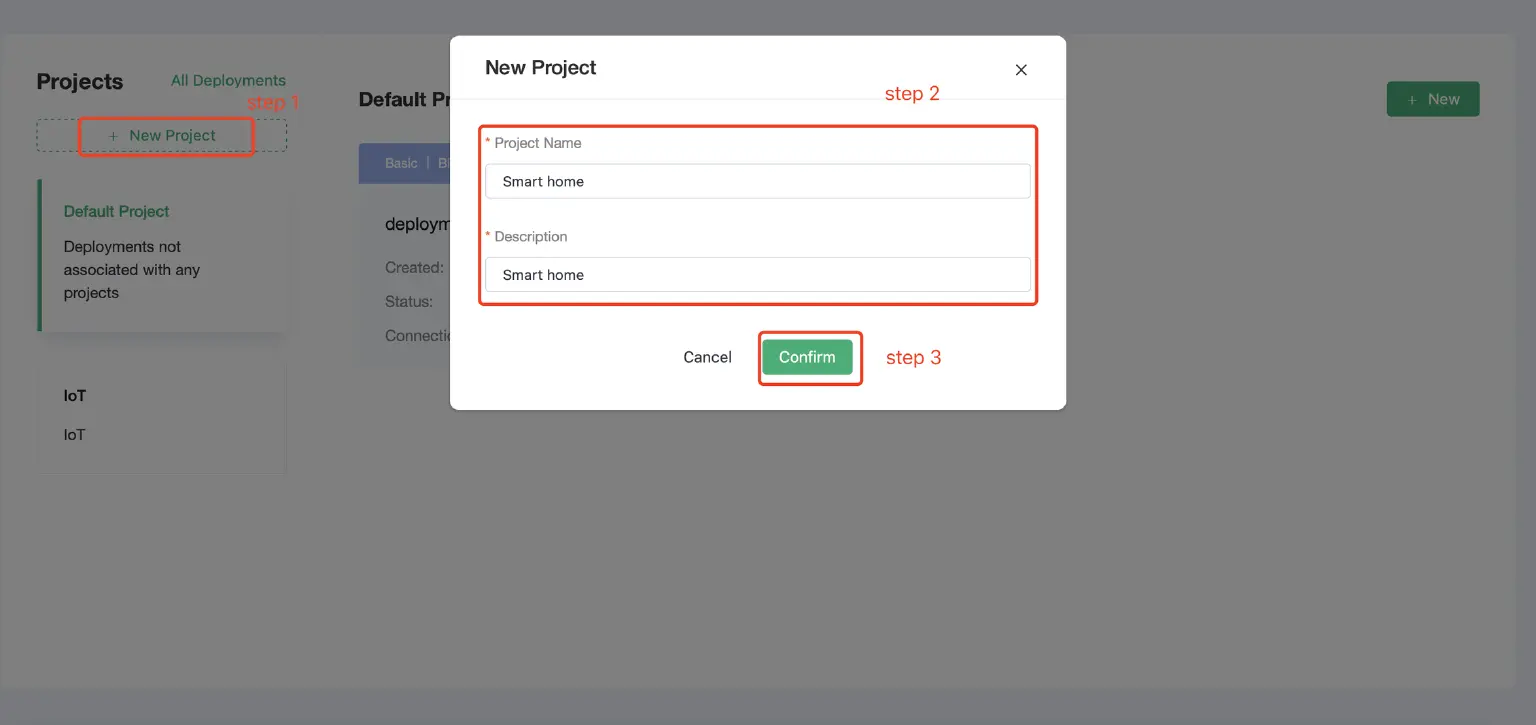Click the New Project dialog title

540,68
